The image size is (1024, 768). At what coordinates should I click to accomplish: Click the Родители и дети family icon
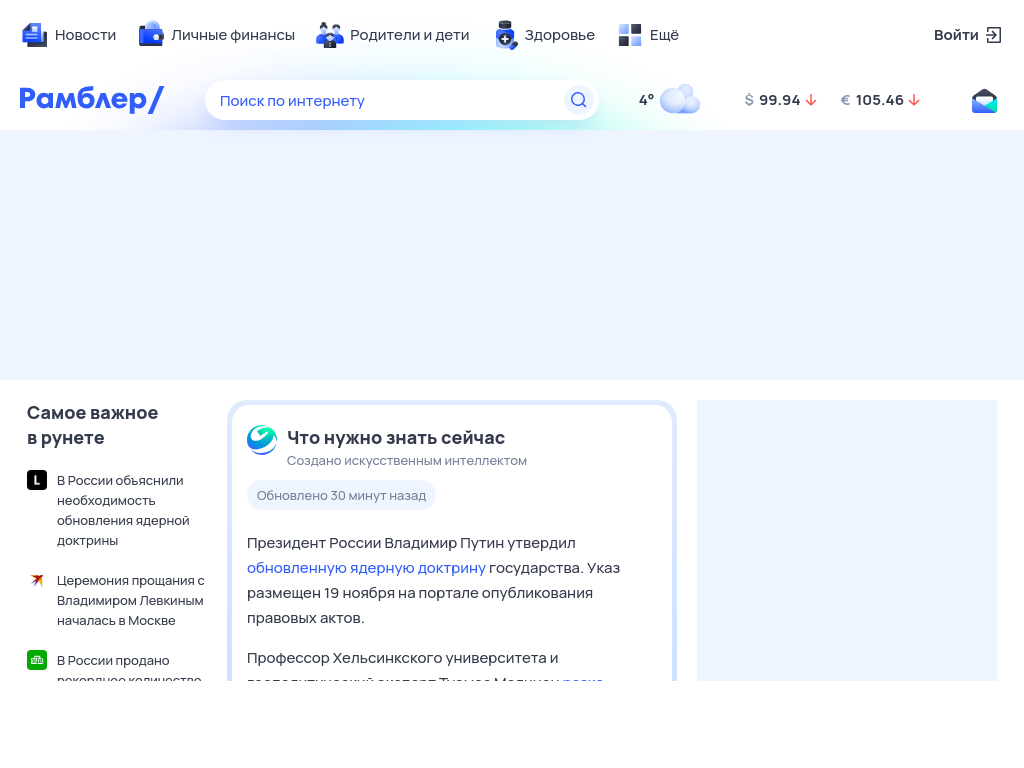[x=330, y=35]
